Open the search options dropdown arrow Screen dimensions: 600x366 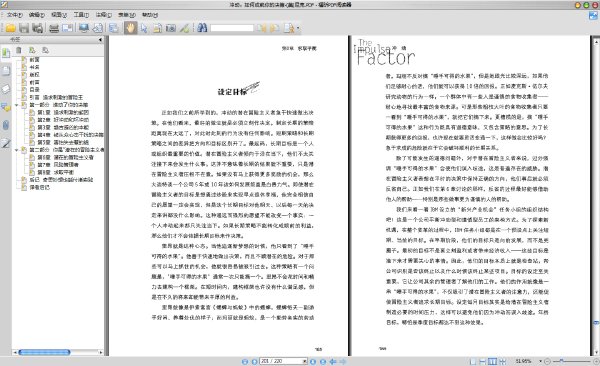(298, 28)
